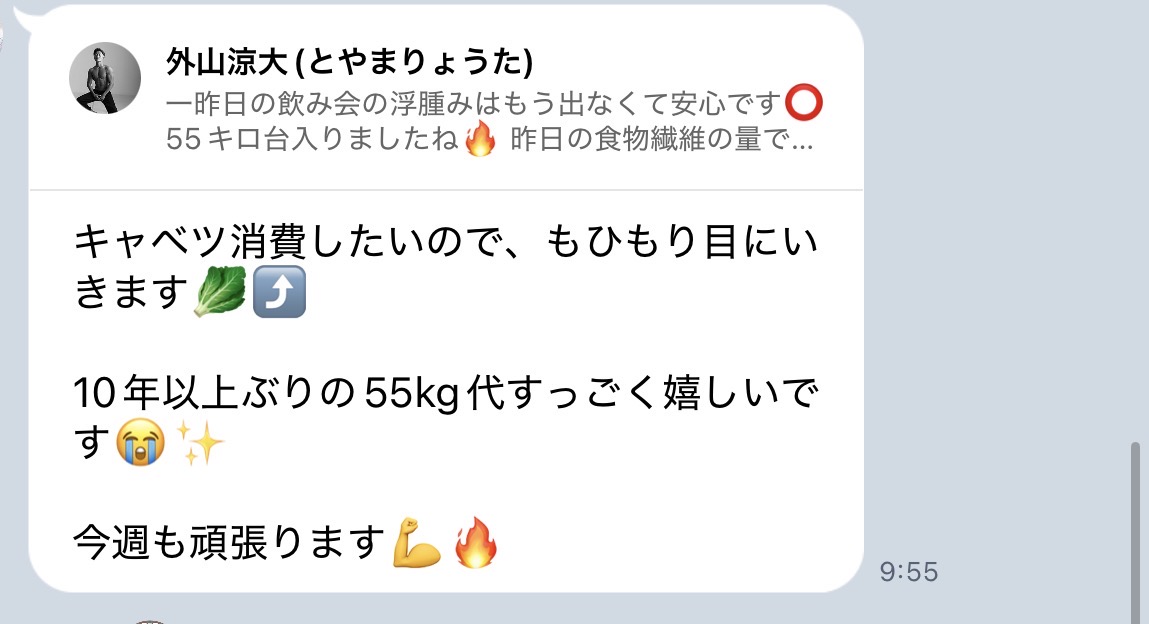The height and width of the screenshot is (624, 1149).
Task: Click the 9:55 message timestamp
Action: coord(909,572)
